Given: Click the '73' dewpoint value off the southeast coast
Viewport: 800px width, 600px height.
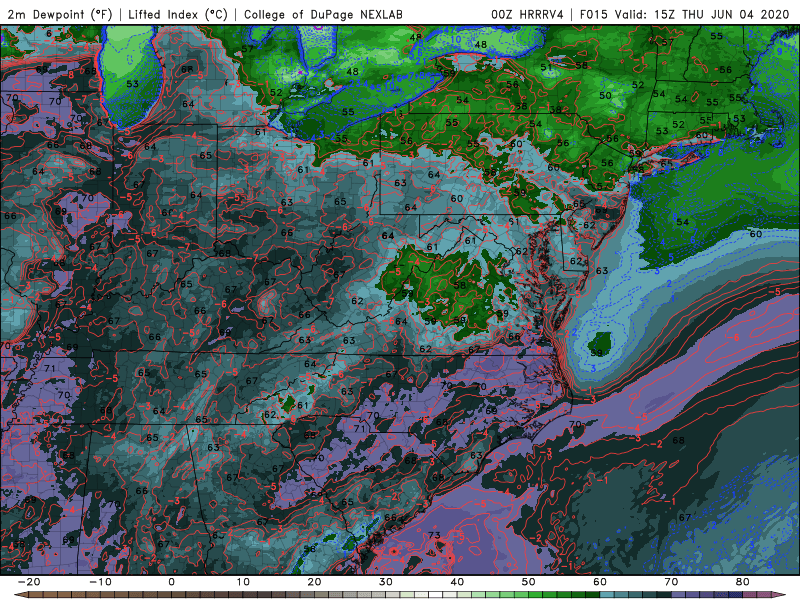Looking at the screenshot, I should (x=434, y=535).
